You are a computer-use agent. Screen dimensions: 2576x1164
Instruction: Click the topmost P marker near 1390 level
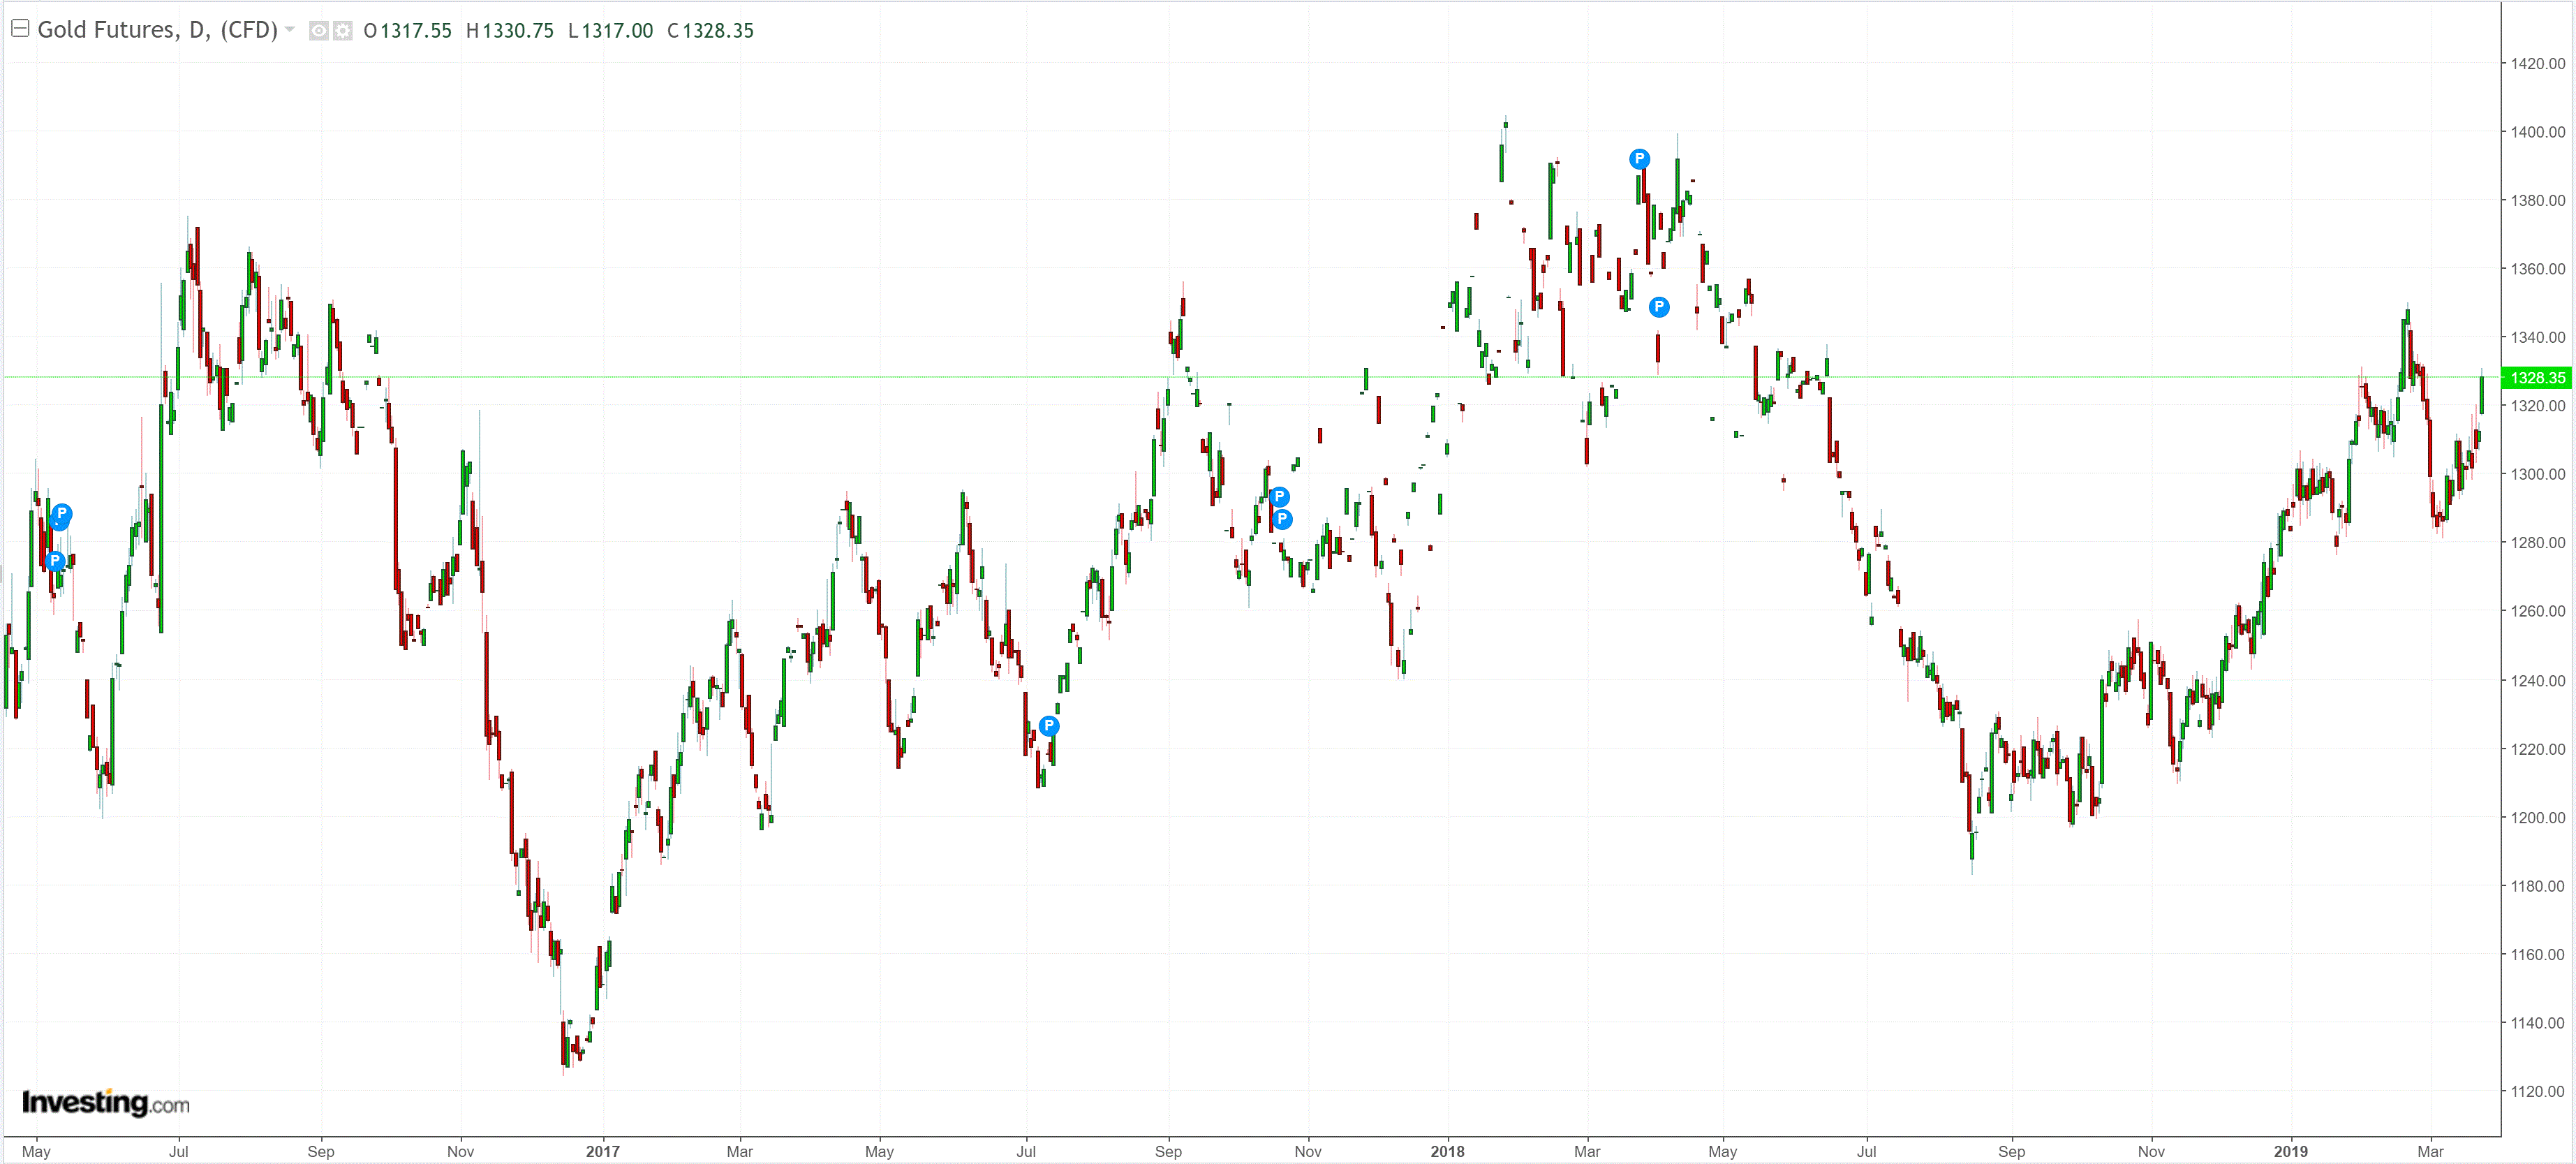(x=1639, y=158)
